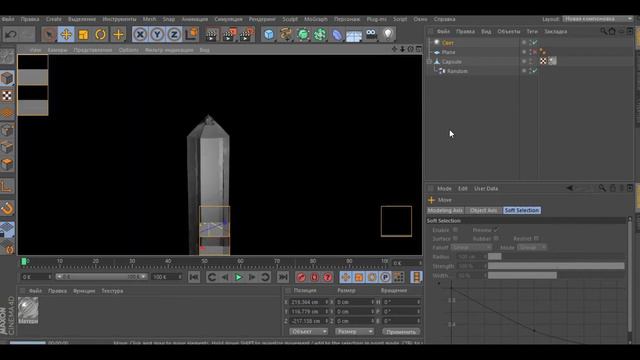Click the Undo arrow icon
The height and width of the screenshot is (360, 640).
(11, 35)
